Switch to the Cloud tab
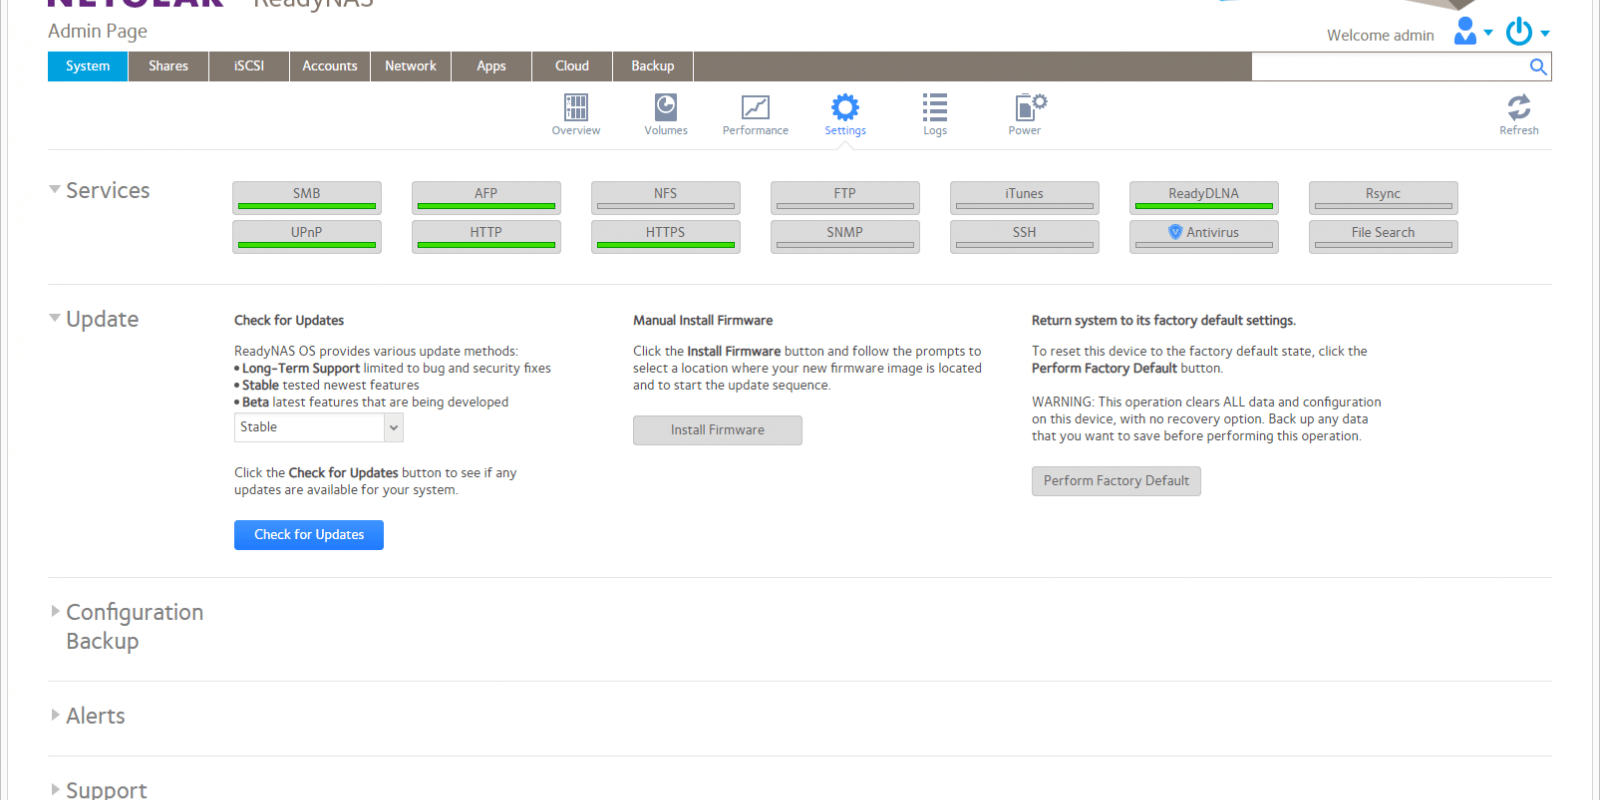Viewport: 1600px width, 800px height. click(572, 66)
